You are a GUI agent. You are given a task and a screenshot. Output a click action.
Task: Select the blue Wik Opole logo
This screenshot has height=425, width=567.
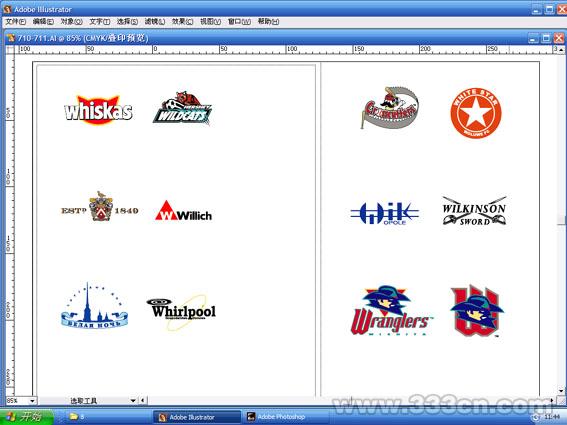(384, 213)
